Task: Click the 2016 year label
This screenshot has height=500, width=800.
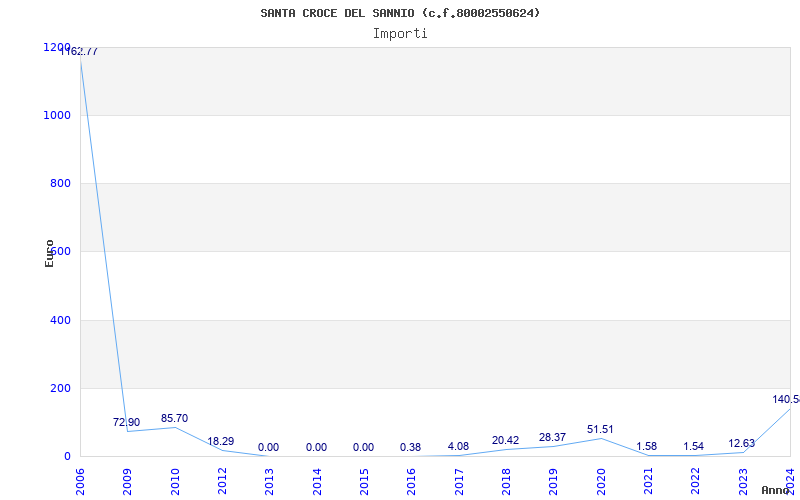Action: click(x=412, y=482)
